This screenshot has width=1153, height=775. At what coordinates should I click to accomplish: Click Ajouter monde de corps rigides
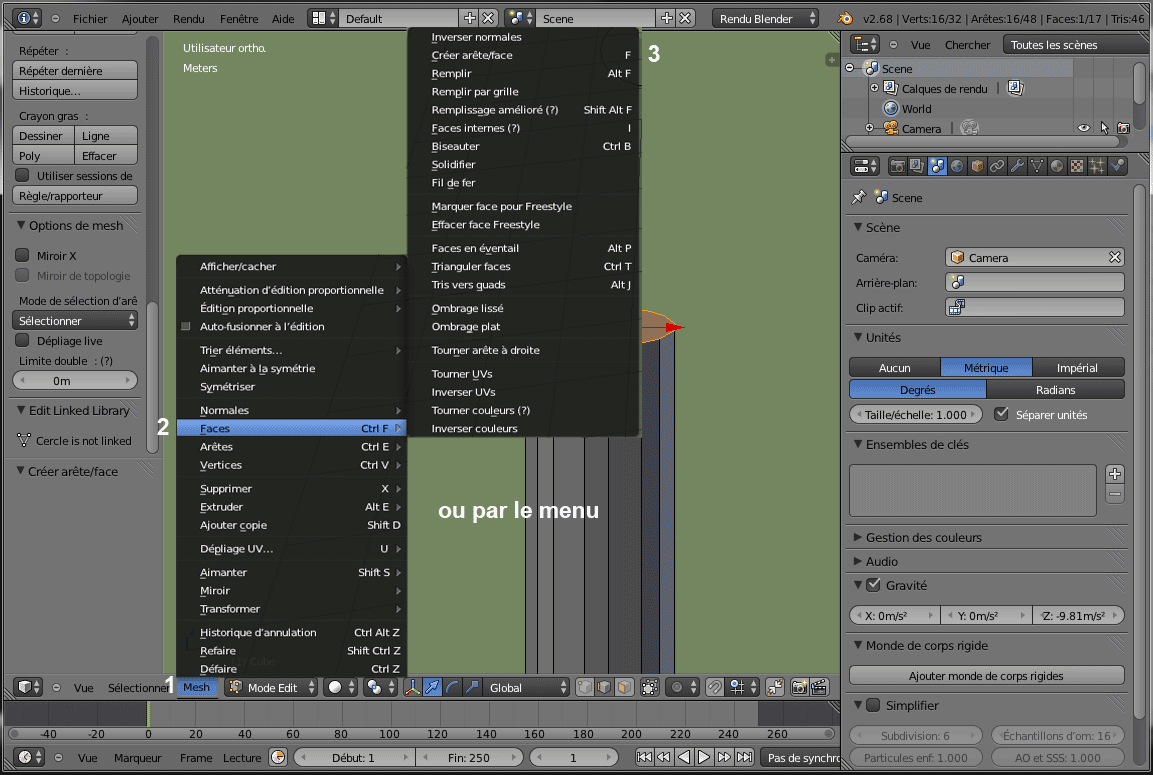coord(987,676)
